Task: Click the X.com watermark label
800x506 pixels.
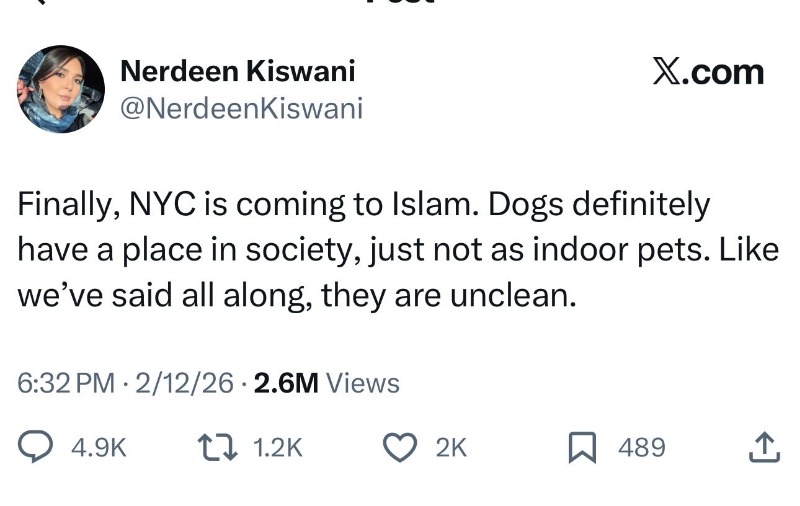Action: tap(708, 72)
